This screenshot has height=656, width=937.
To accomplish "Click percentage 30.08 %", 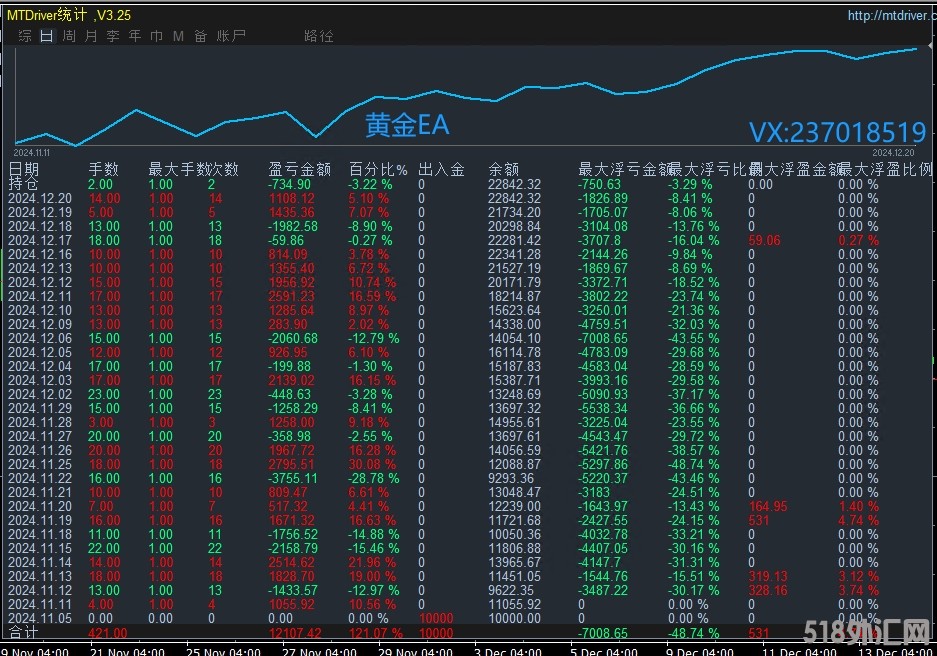I will 372,464.
